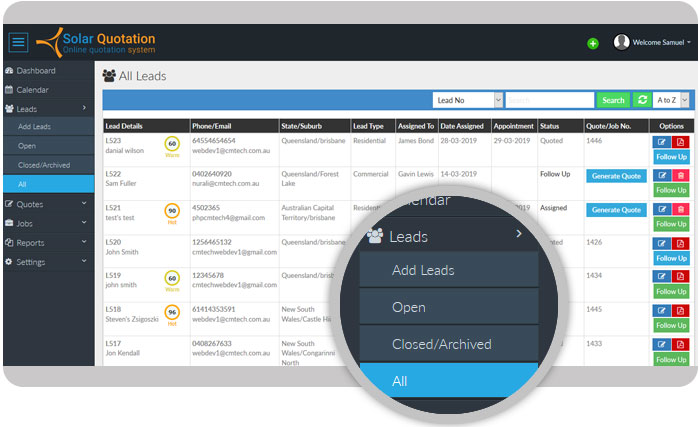The image size is (700, 427).
Task: Click Follow Up for lead L523
Action: point(671,157)
